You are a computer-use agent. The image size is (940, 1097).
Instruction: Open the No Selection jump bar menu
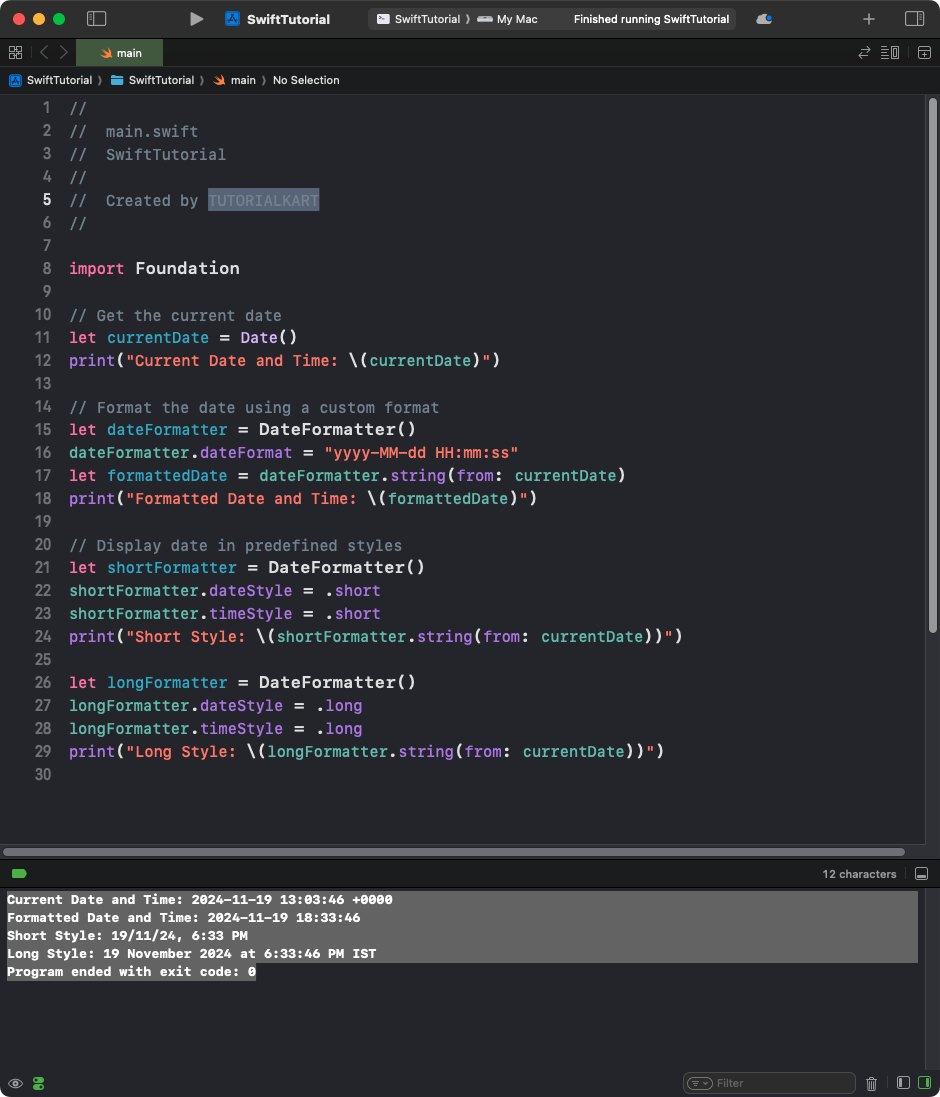pos(306,80)
